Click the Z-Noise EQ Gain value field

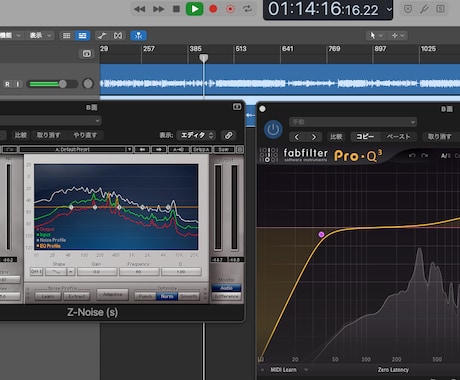97,272
